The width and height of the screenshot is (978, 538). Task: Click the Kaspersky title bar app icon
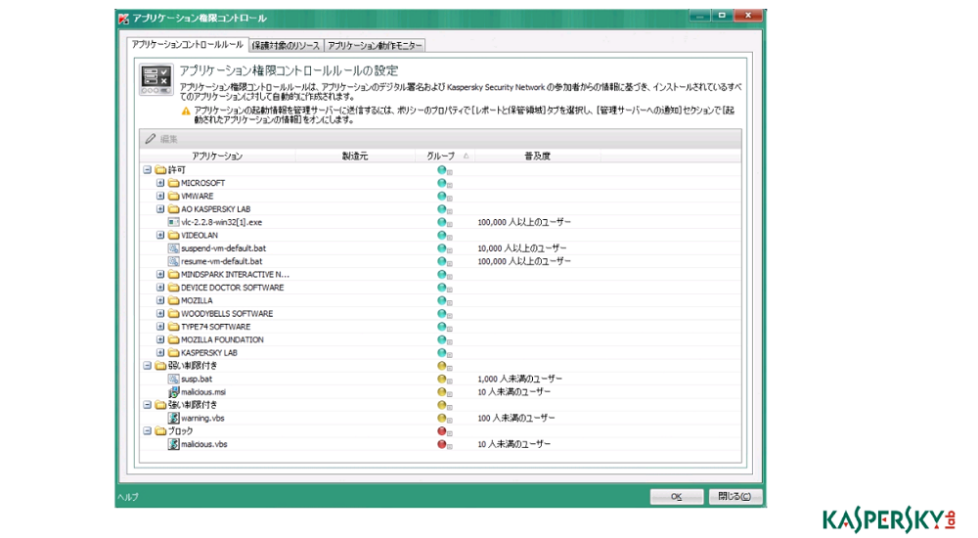click(123, 19)
